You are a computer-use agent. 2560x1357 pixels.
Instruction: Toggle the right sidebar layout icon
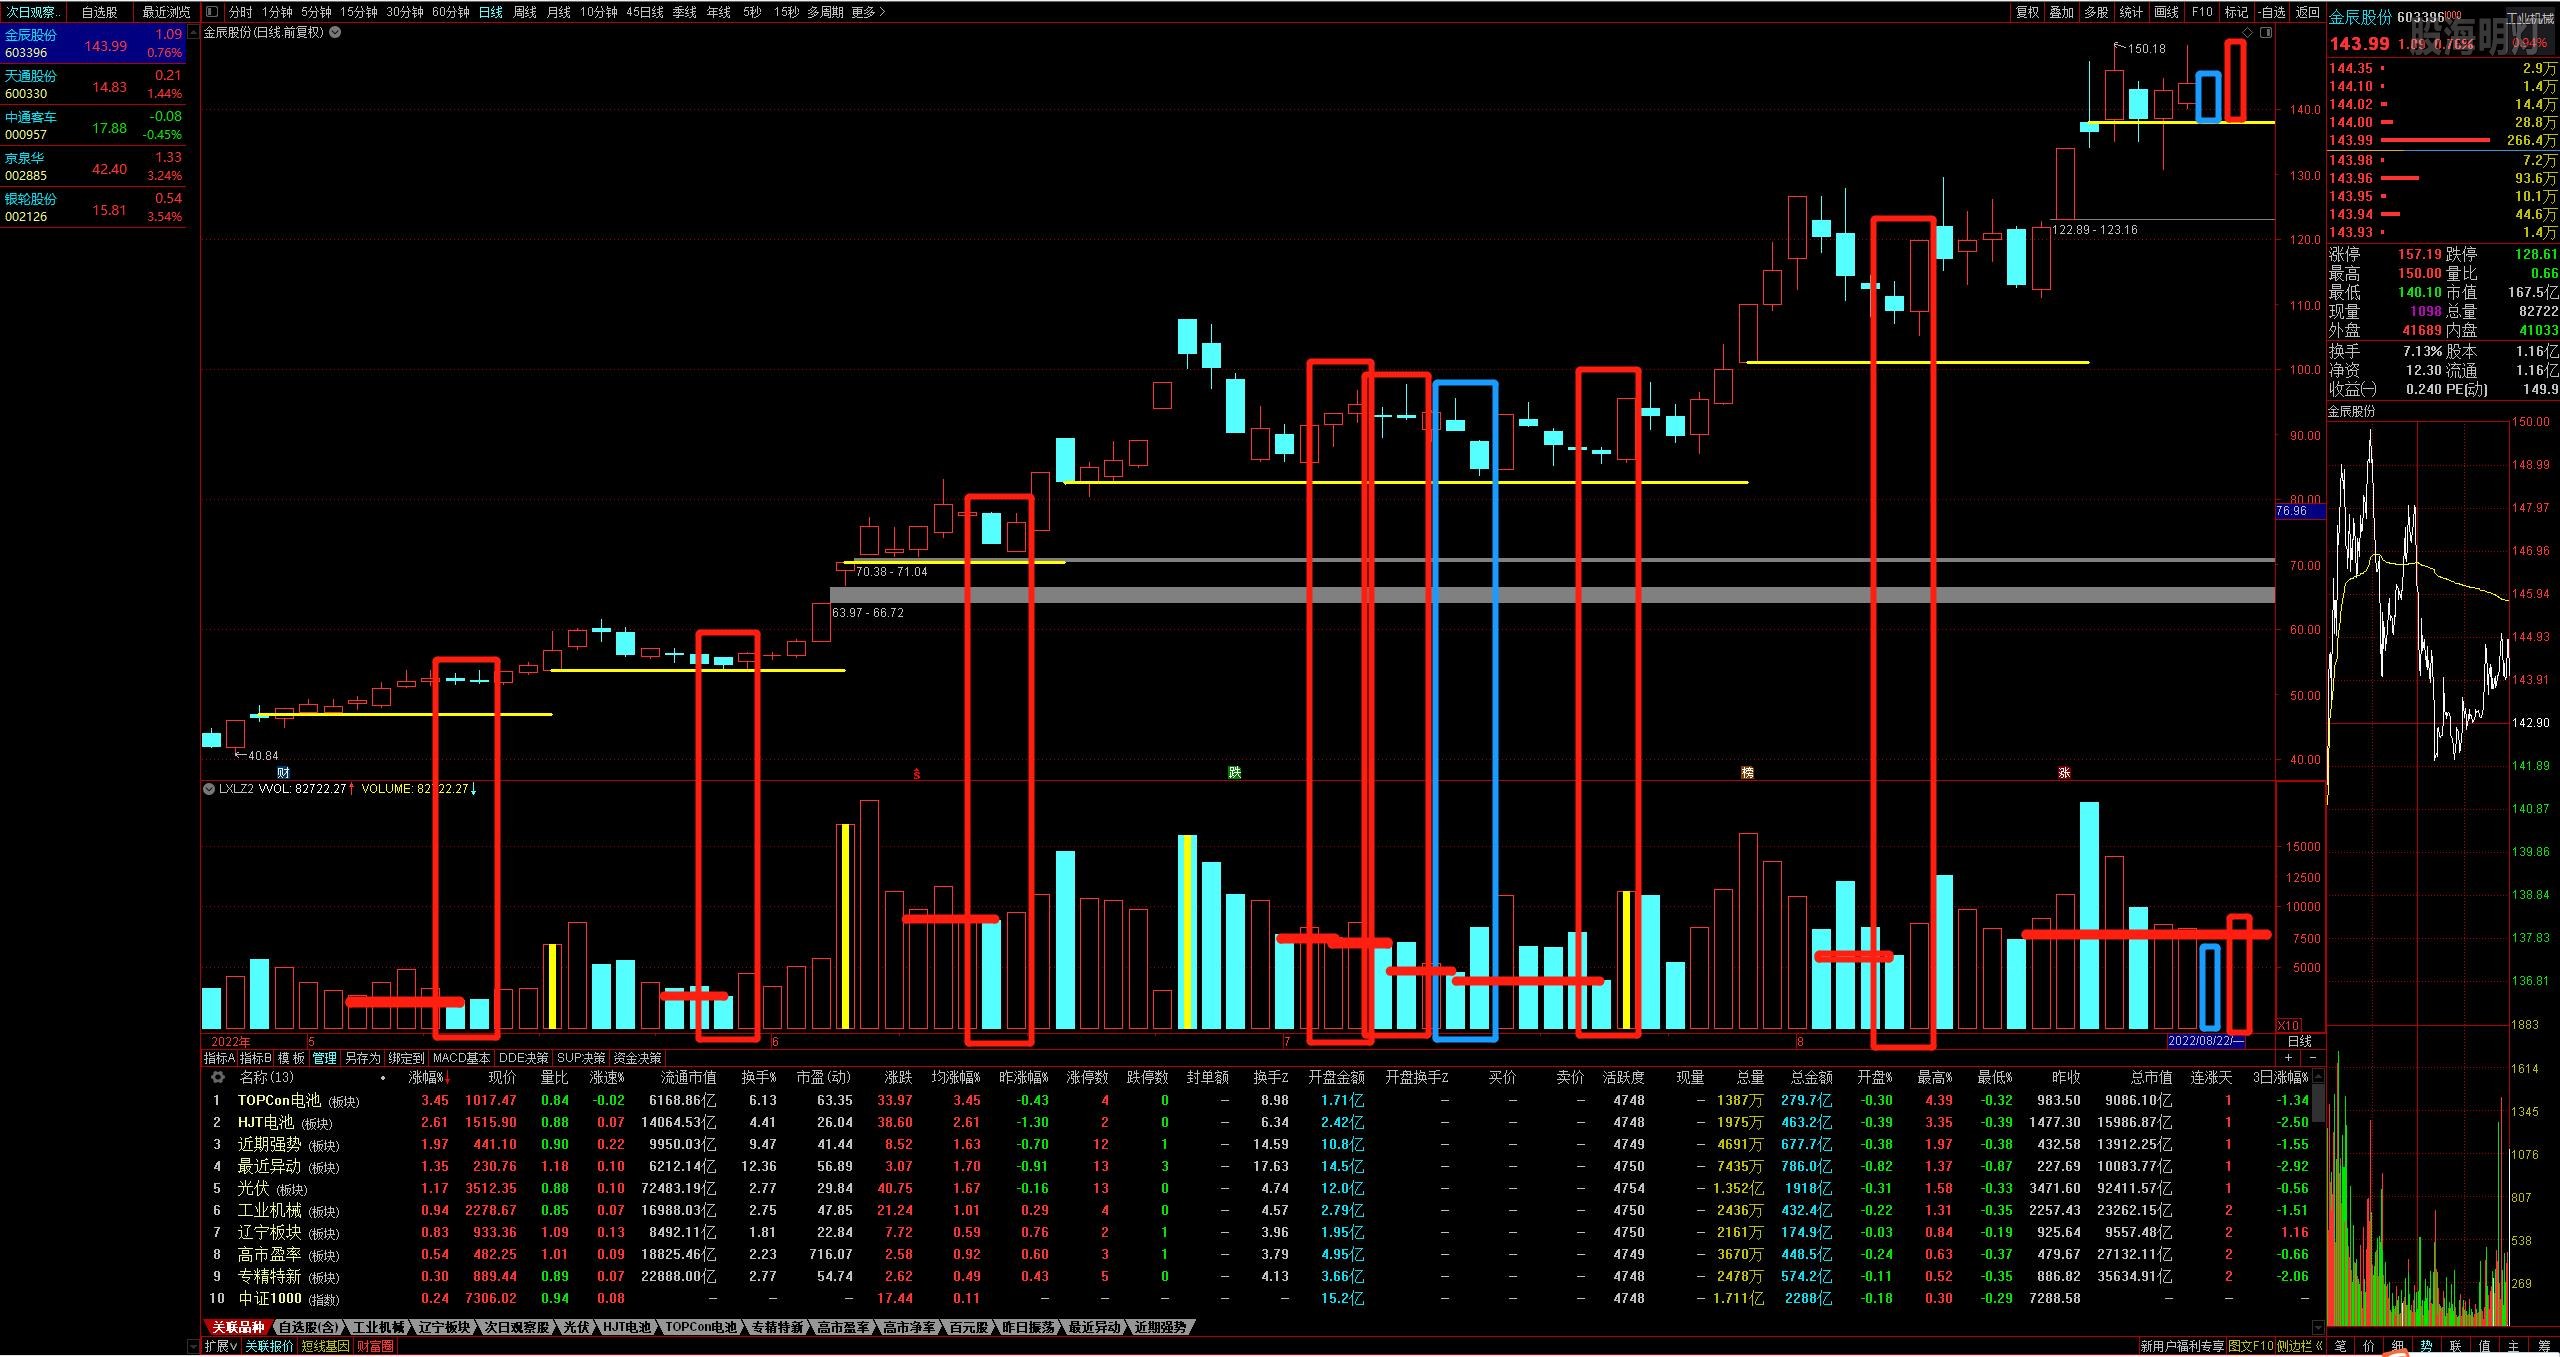click(2266, 33)
